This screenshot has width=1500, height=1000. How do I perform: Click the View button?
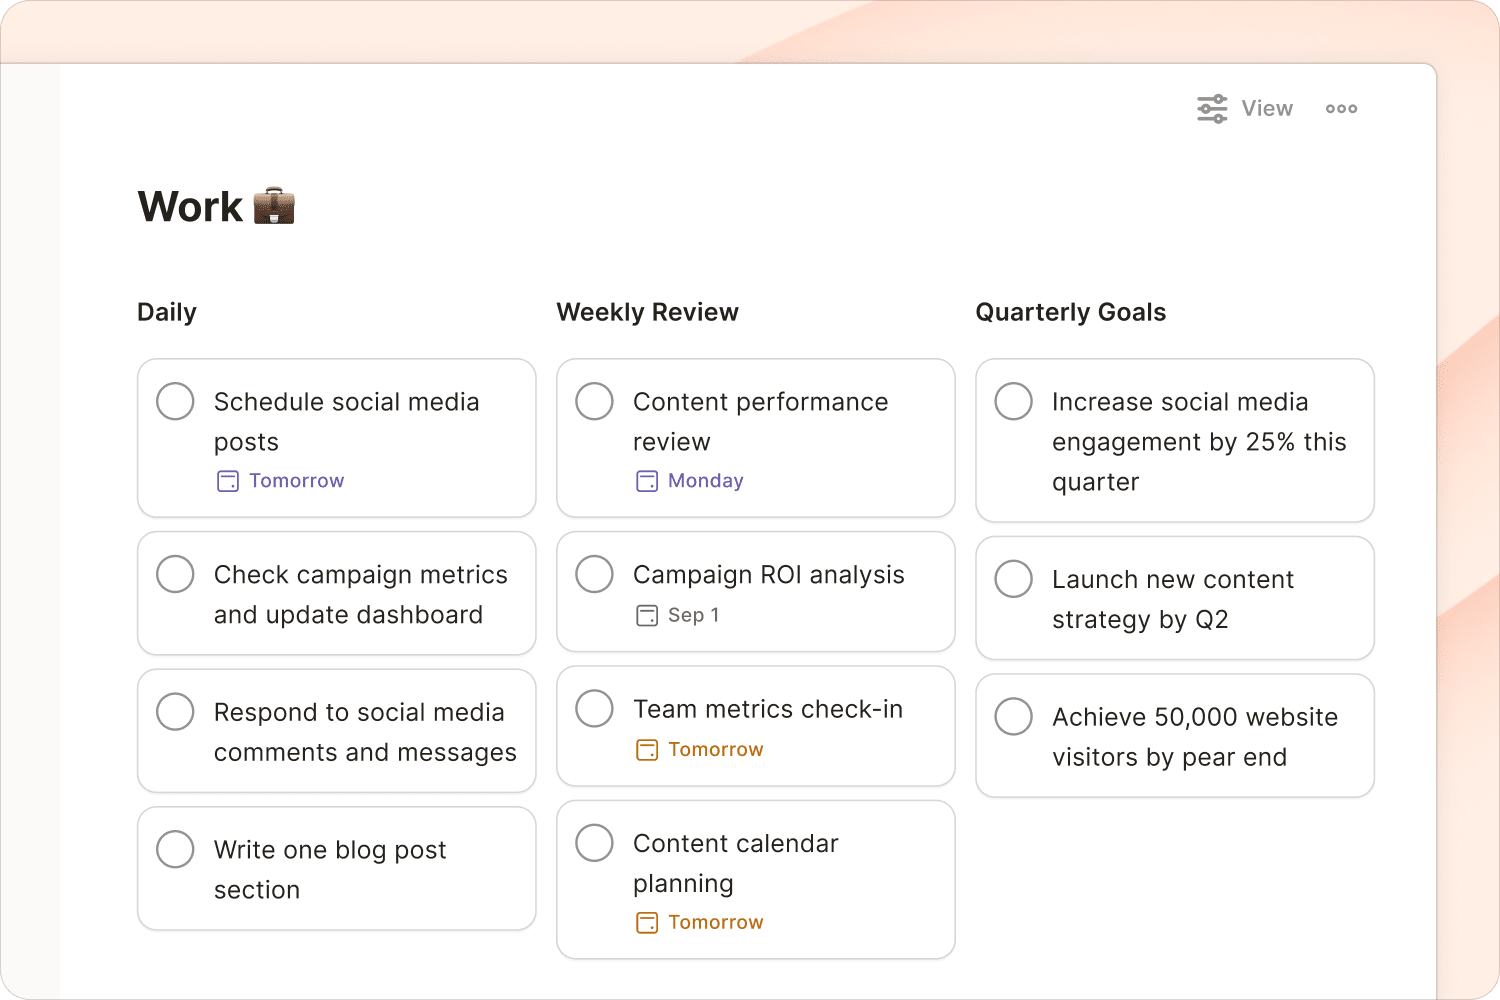pos(1267,108)
